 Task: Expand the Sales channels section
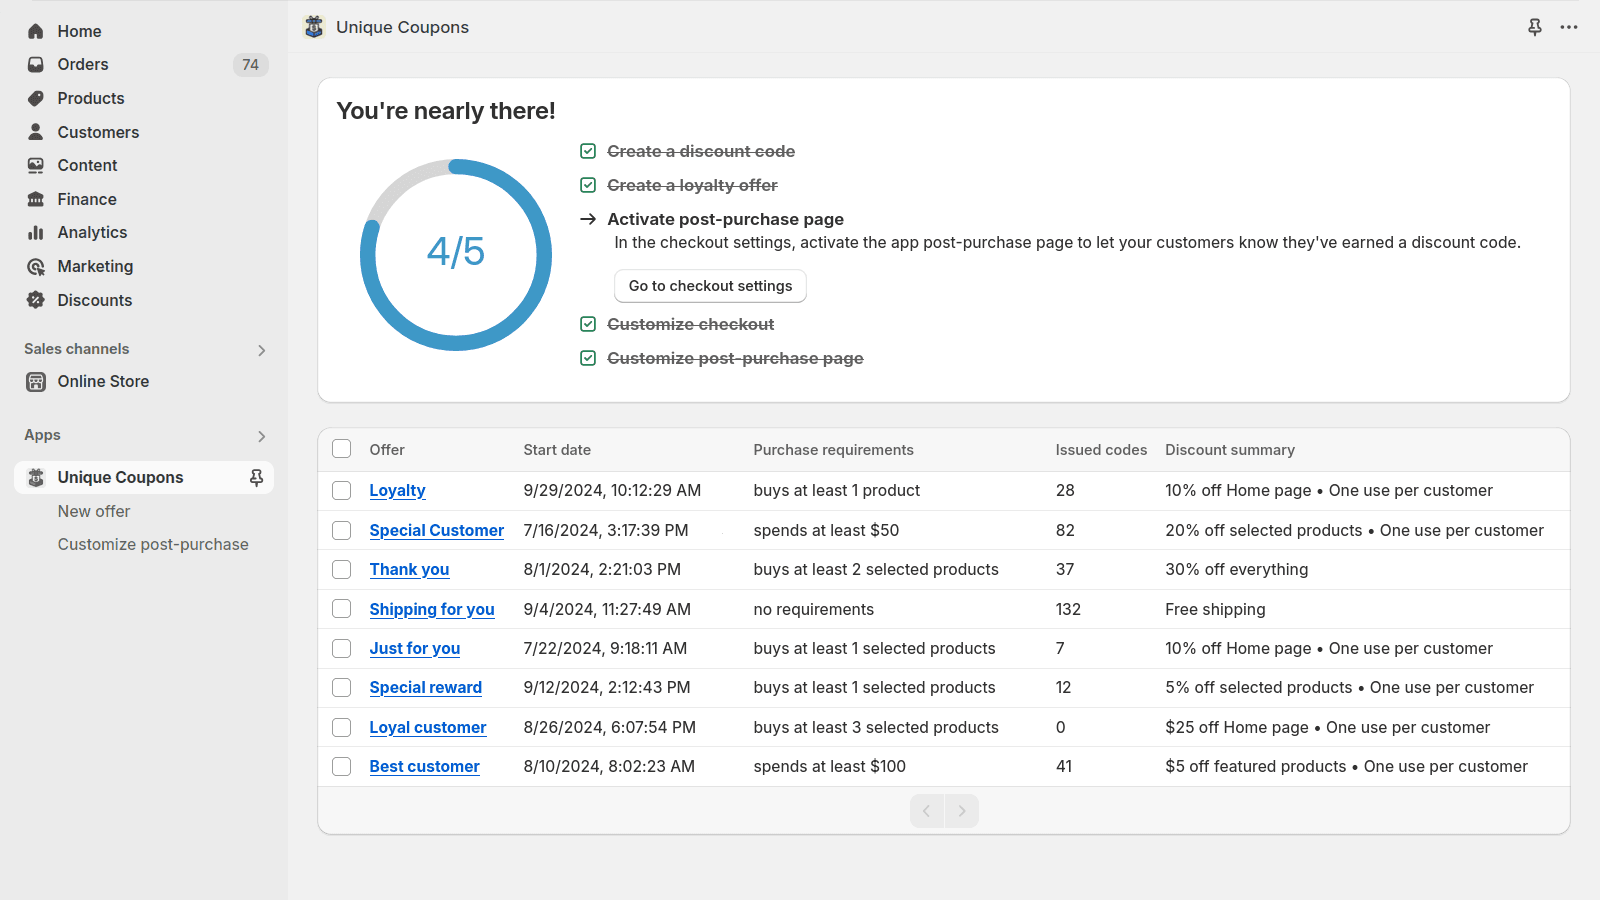click(261, 350)
